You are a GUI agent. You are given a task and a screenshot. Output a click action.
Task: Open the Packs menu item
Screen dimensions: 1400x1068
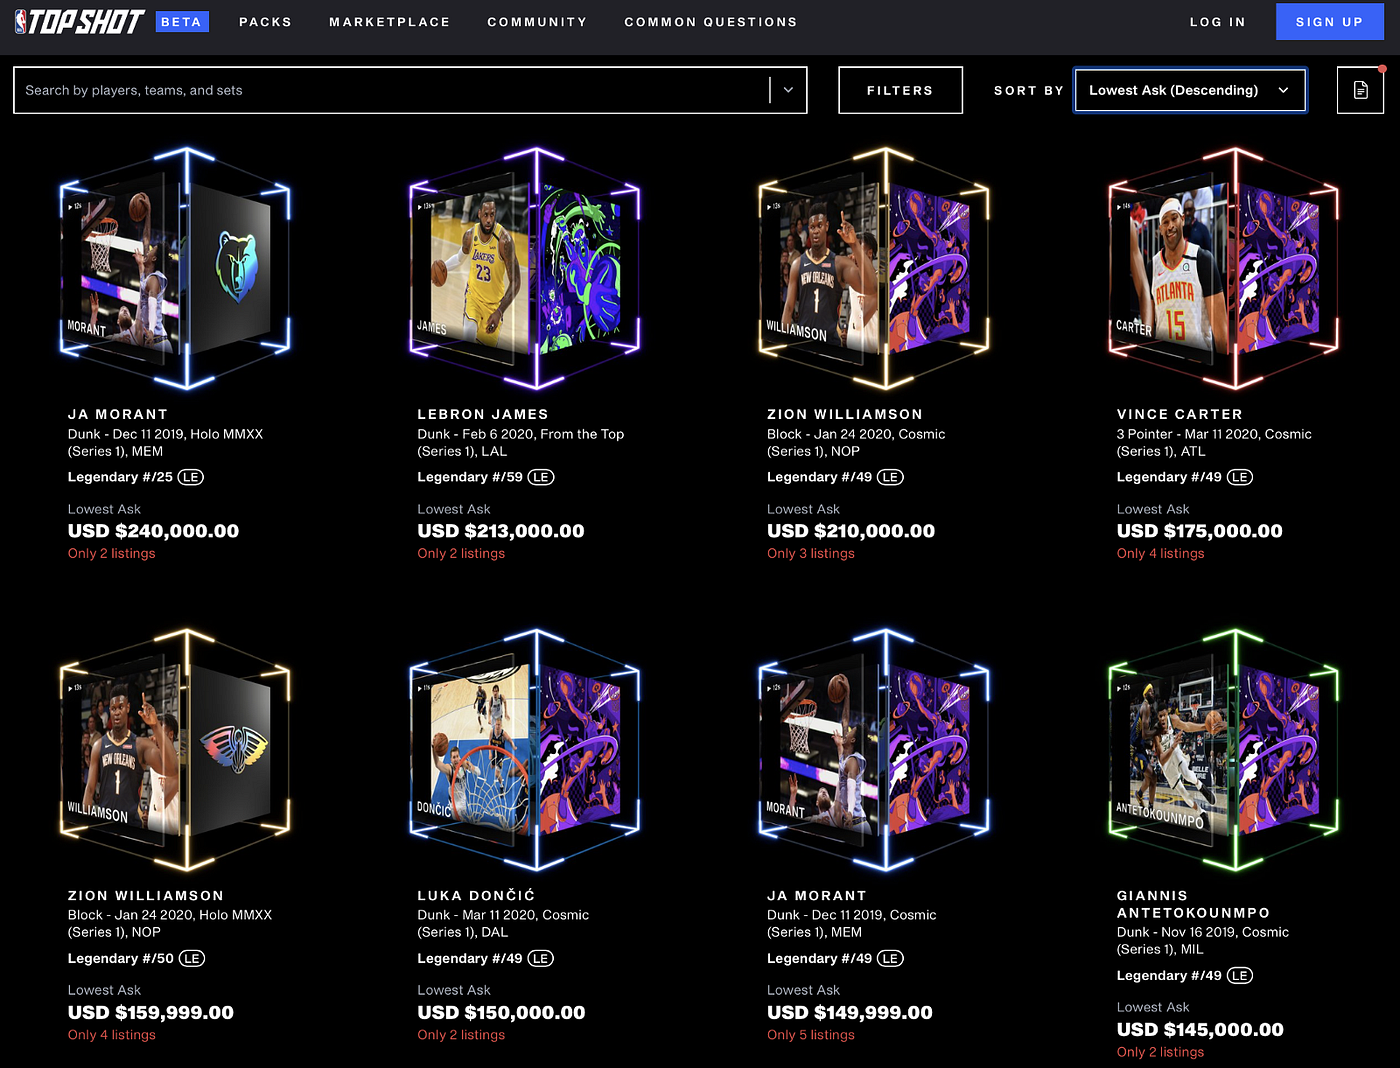(265, 22)
